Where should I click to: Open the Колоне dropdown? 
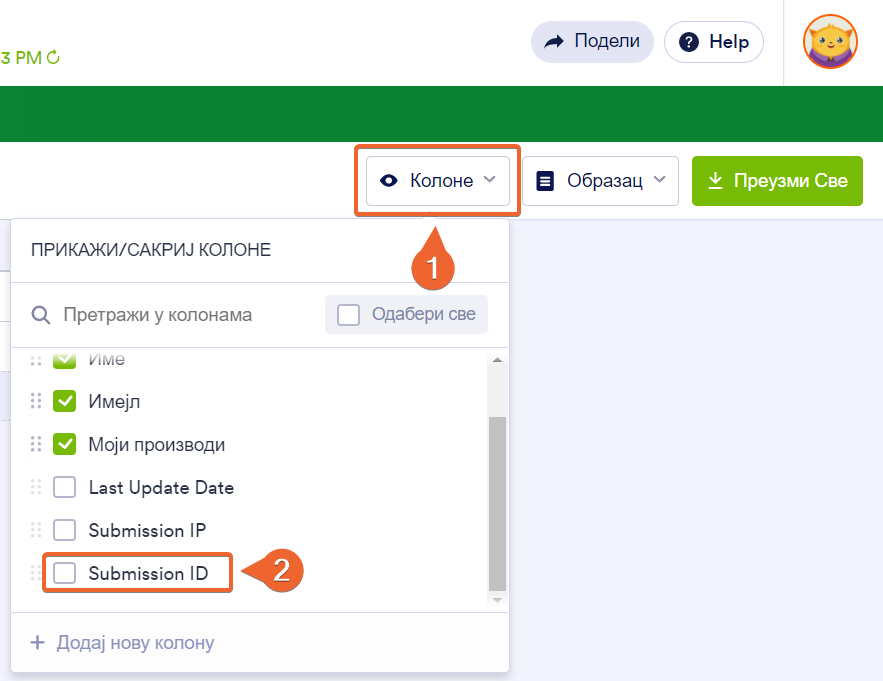438,181
